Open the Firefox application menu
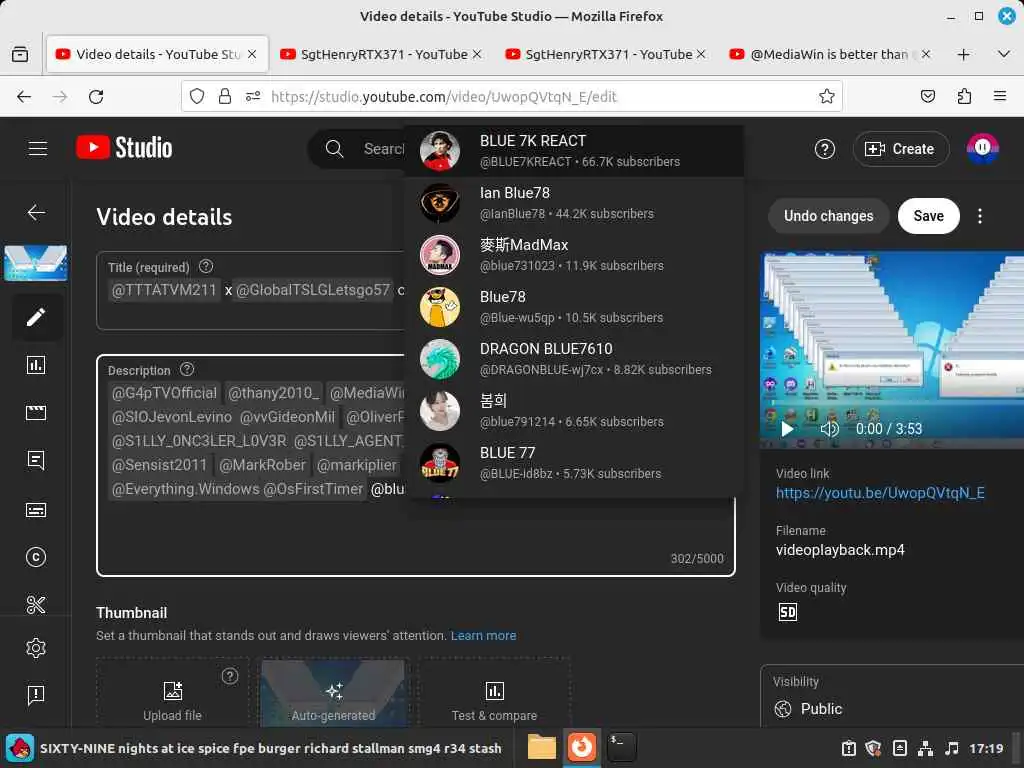The image size is (1024, 768). click(x=999, y=97)
